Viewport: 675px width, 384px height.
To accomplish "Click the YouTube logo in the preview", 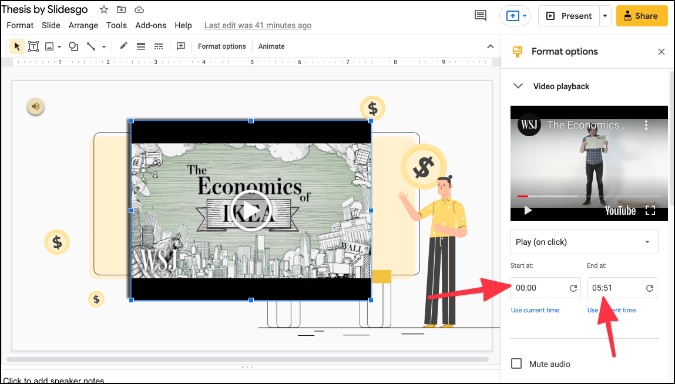I will 620,211.
